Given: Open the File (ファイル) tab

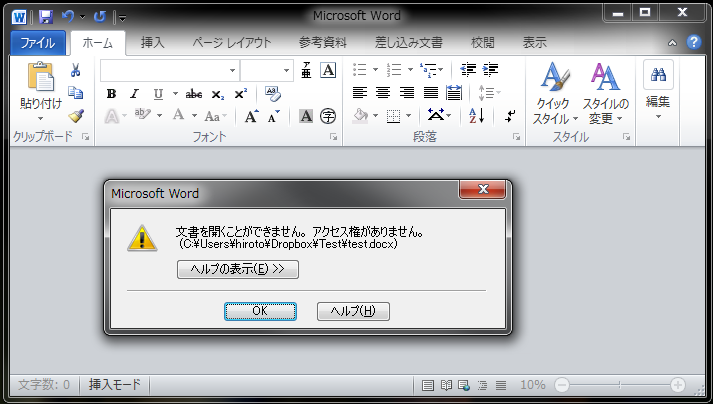Looking at the screenshot, I should point(38,43).
